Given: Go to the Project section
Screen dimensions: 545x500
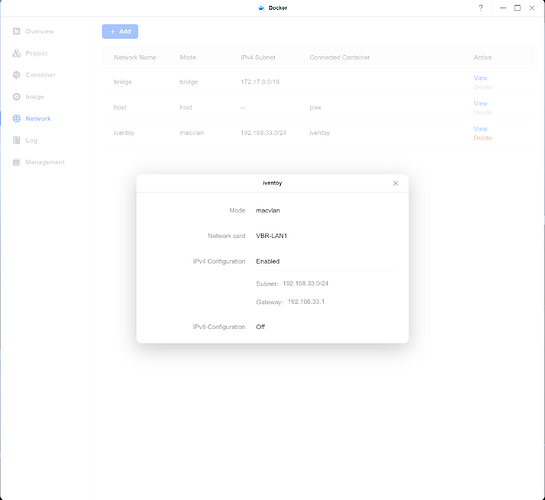Looking at the screenshot, I should [x=36, y=53].
